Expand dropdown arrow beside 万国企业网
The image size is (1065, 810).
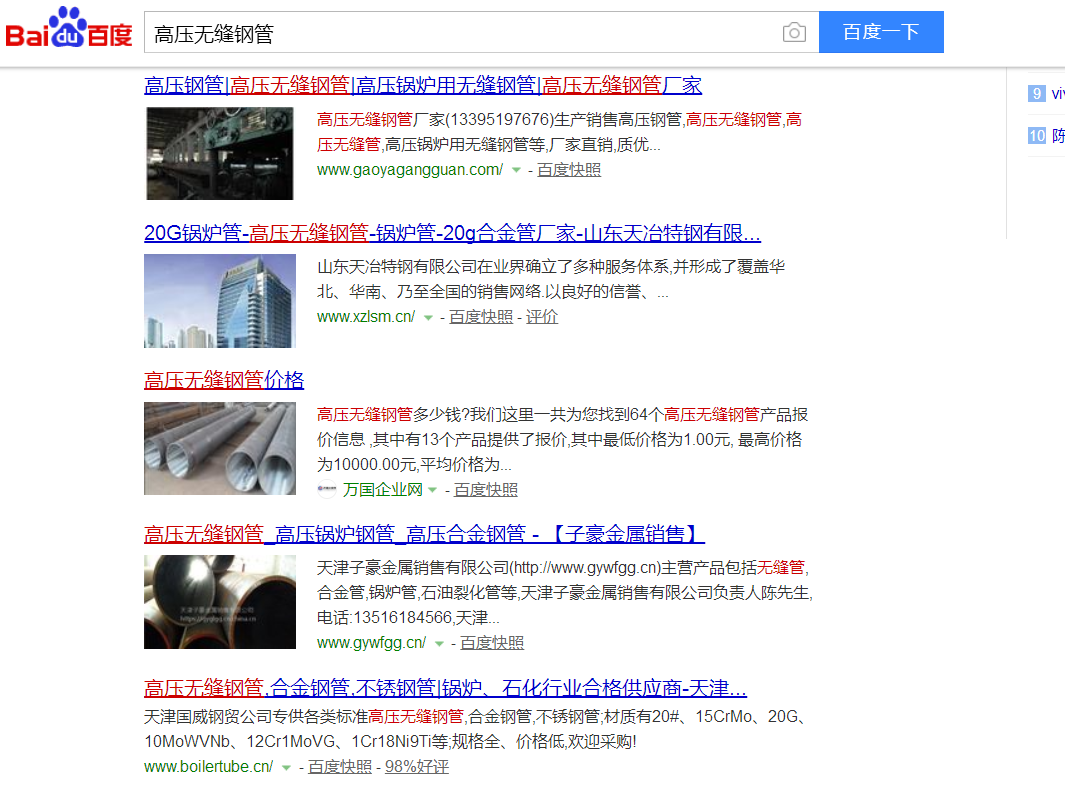pos(433,490)
